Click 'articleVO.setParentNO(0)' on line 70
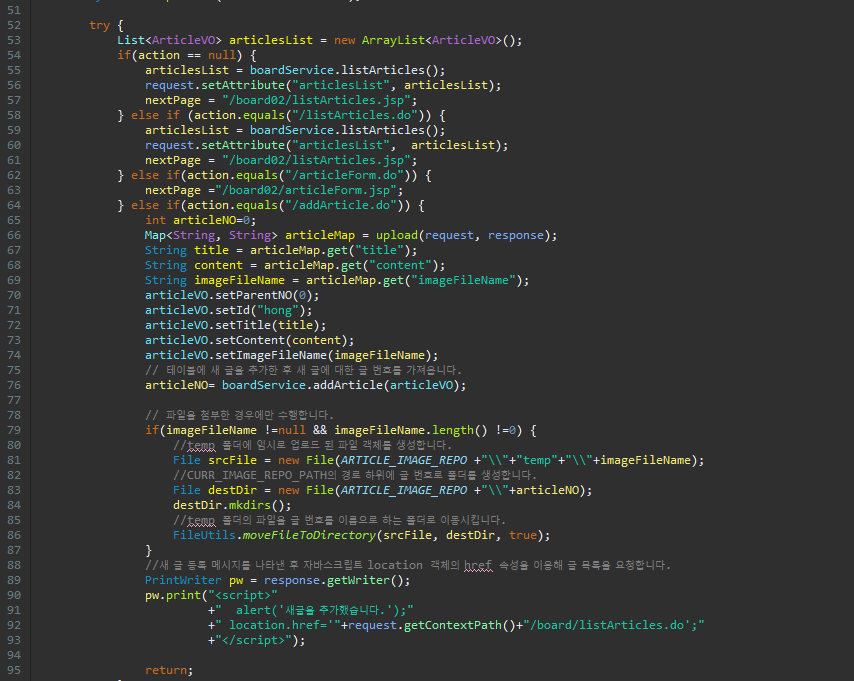Viewport: 854px width, 681px height. point(229,295)
